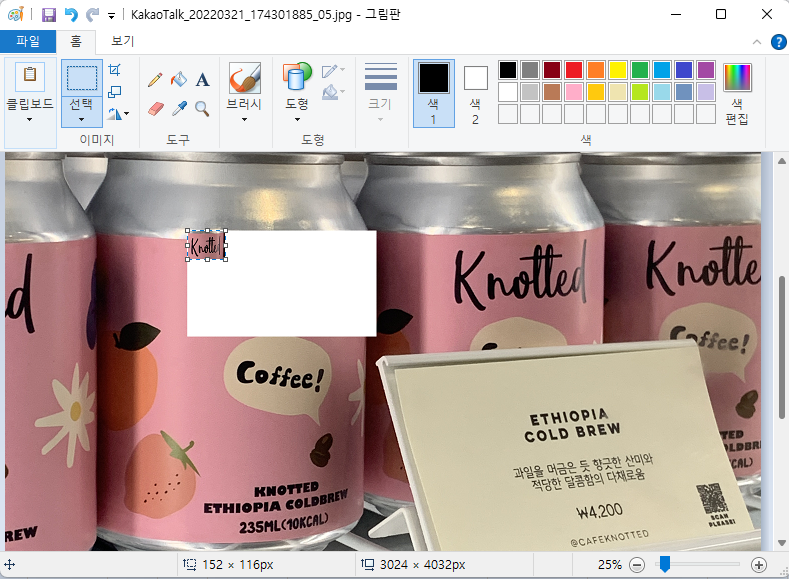Zoom out with minus button

pyautogui.click(x=637, y=565)
